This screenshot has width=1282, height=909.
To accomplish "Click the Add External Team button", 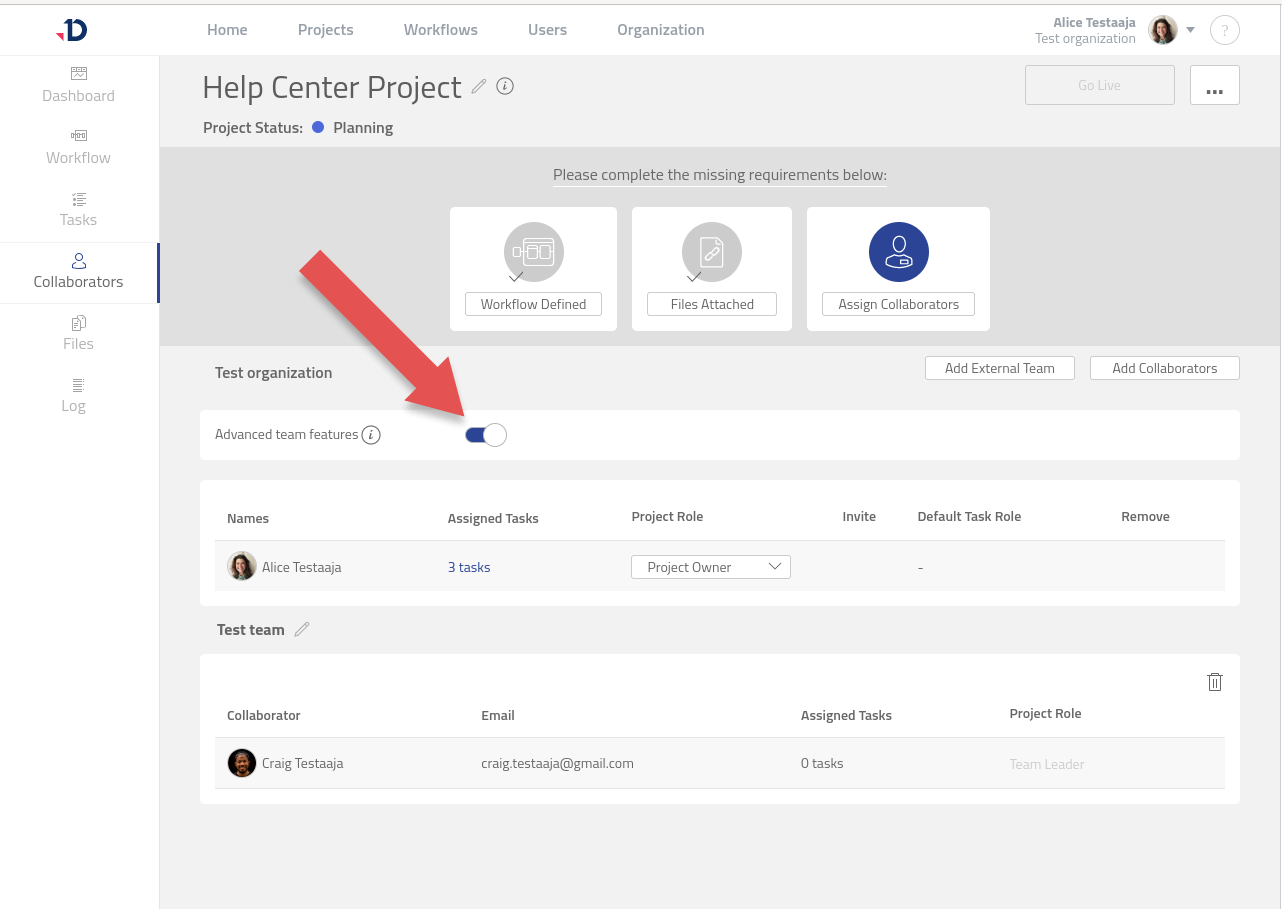I will coord(999,368).
